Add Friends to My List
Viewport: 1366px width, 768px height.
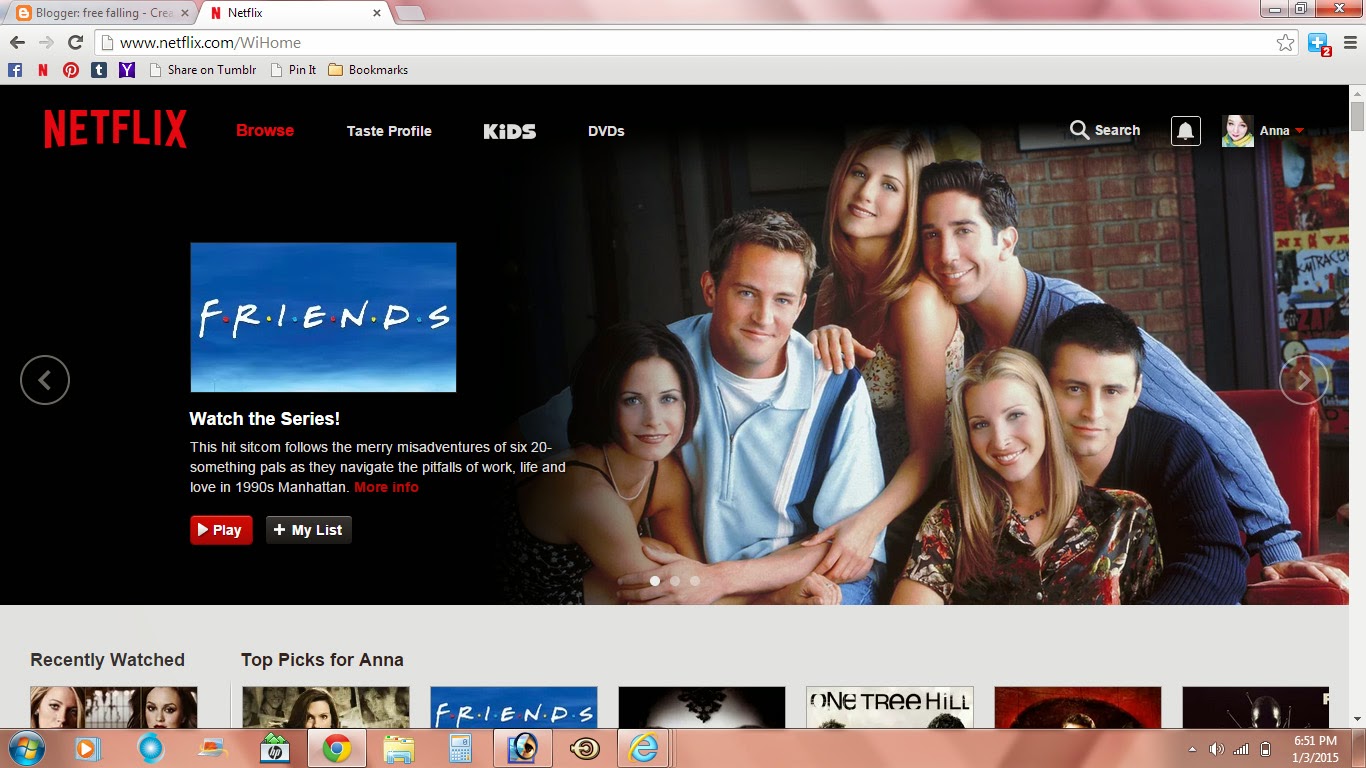click(x=309, y=530)
